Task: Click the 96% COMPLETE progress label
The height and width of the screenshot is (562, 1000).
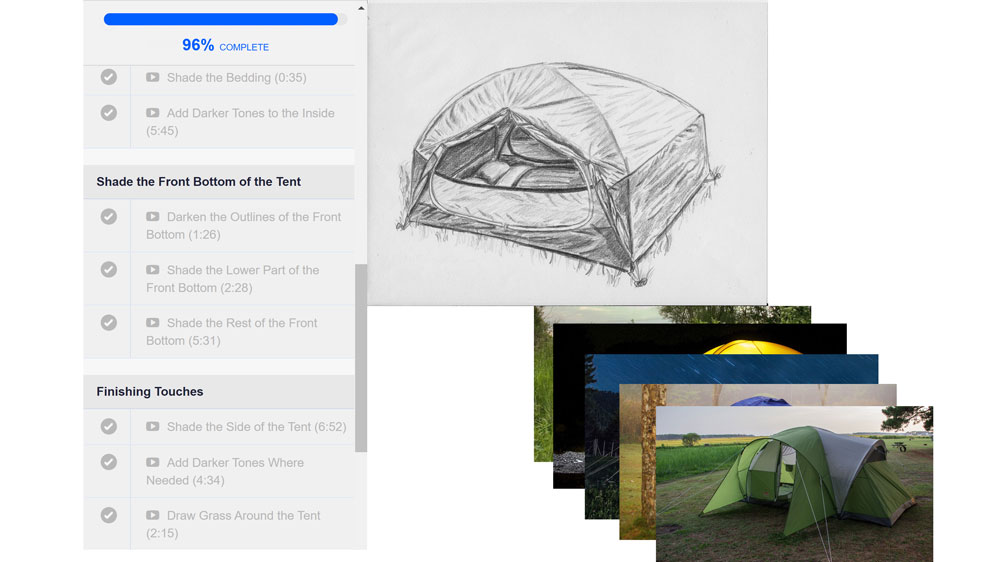Action: [x=225, y=46]
